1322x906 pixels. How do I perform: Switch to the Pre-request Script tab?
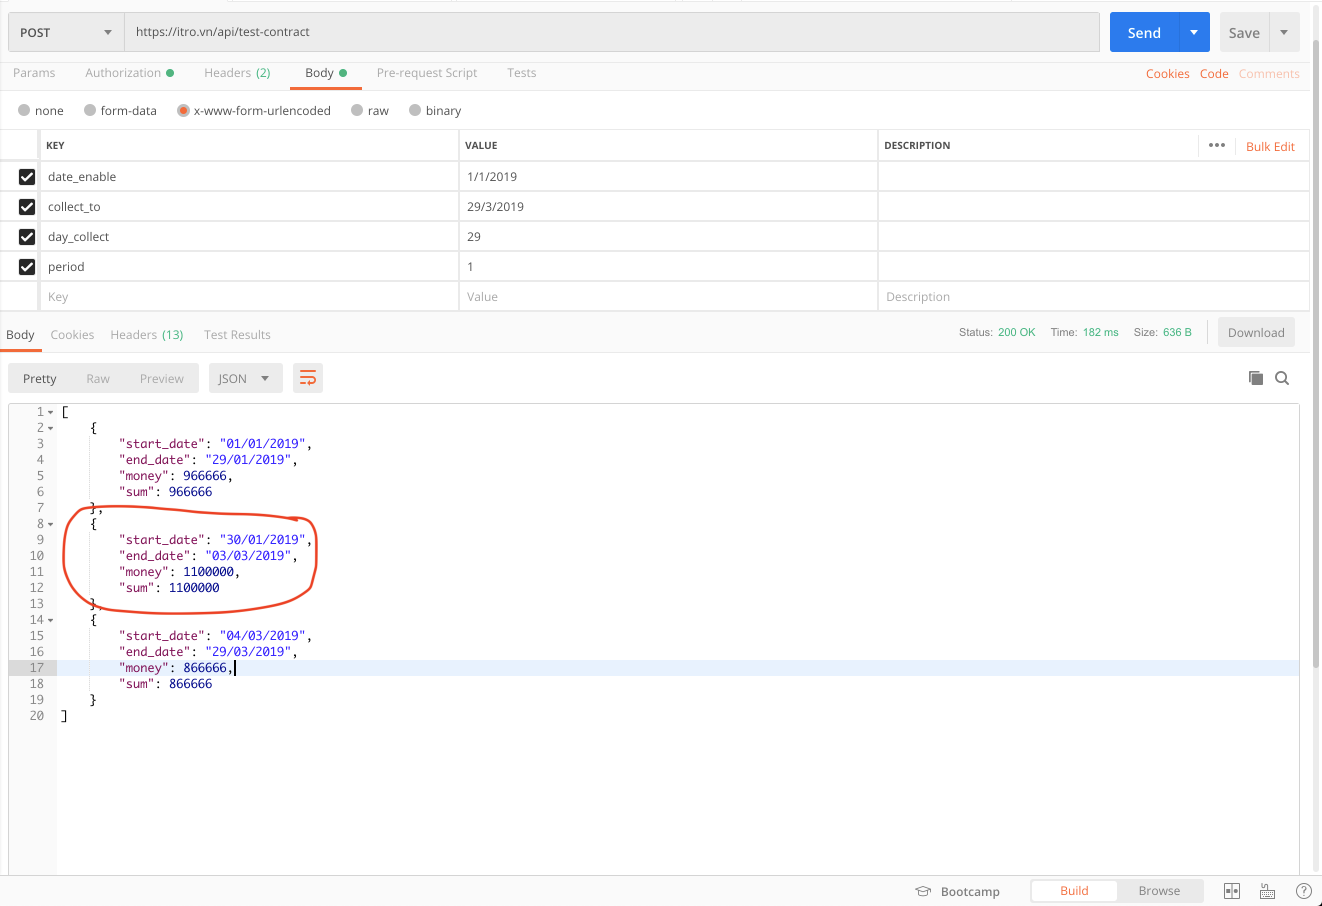pos(426,73)
